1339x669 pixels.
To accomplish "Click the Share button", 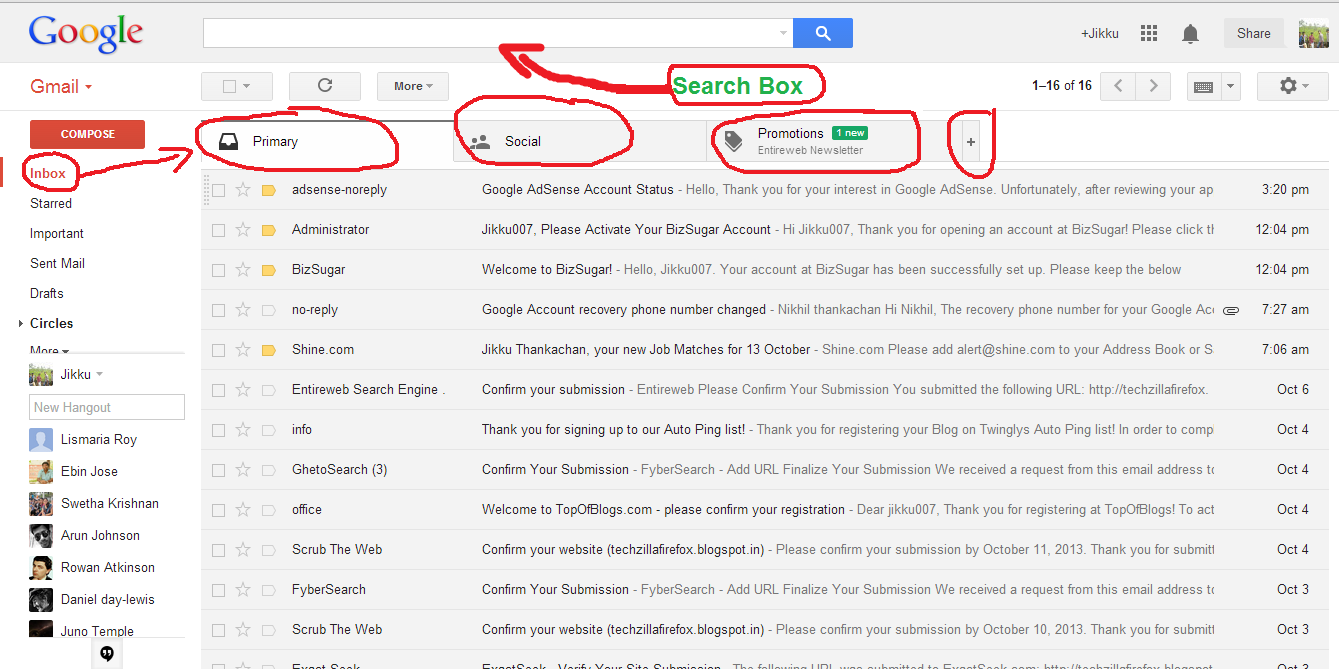I will (1254, 33).
